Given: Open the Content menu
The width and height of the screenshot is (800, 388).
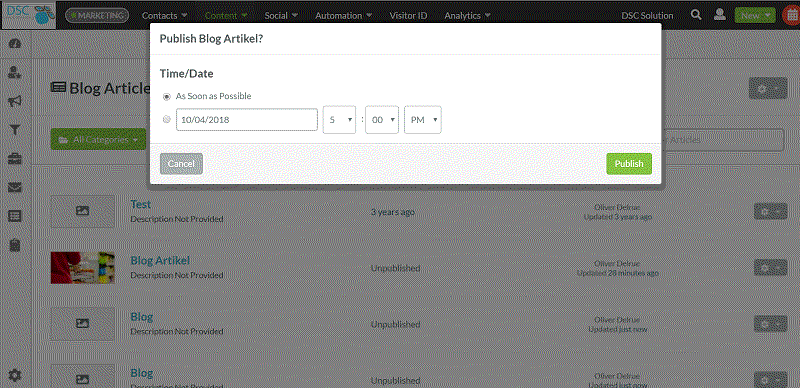Looking at the screenshot, I should 226,15.
